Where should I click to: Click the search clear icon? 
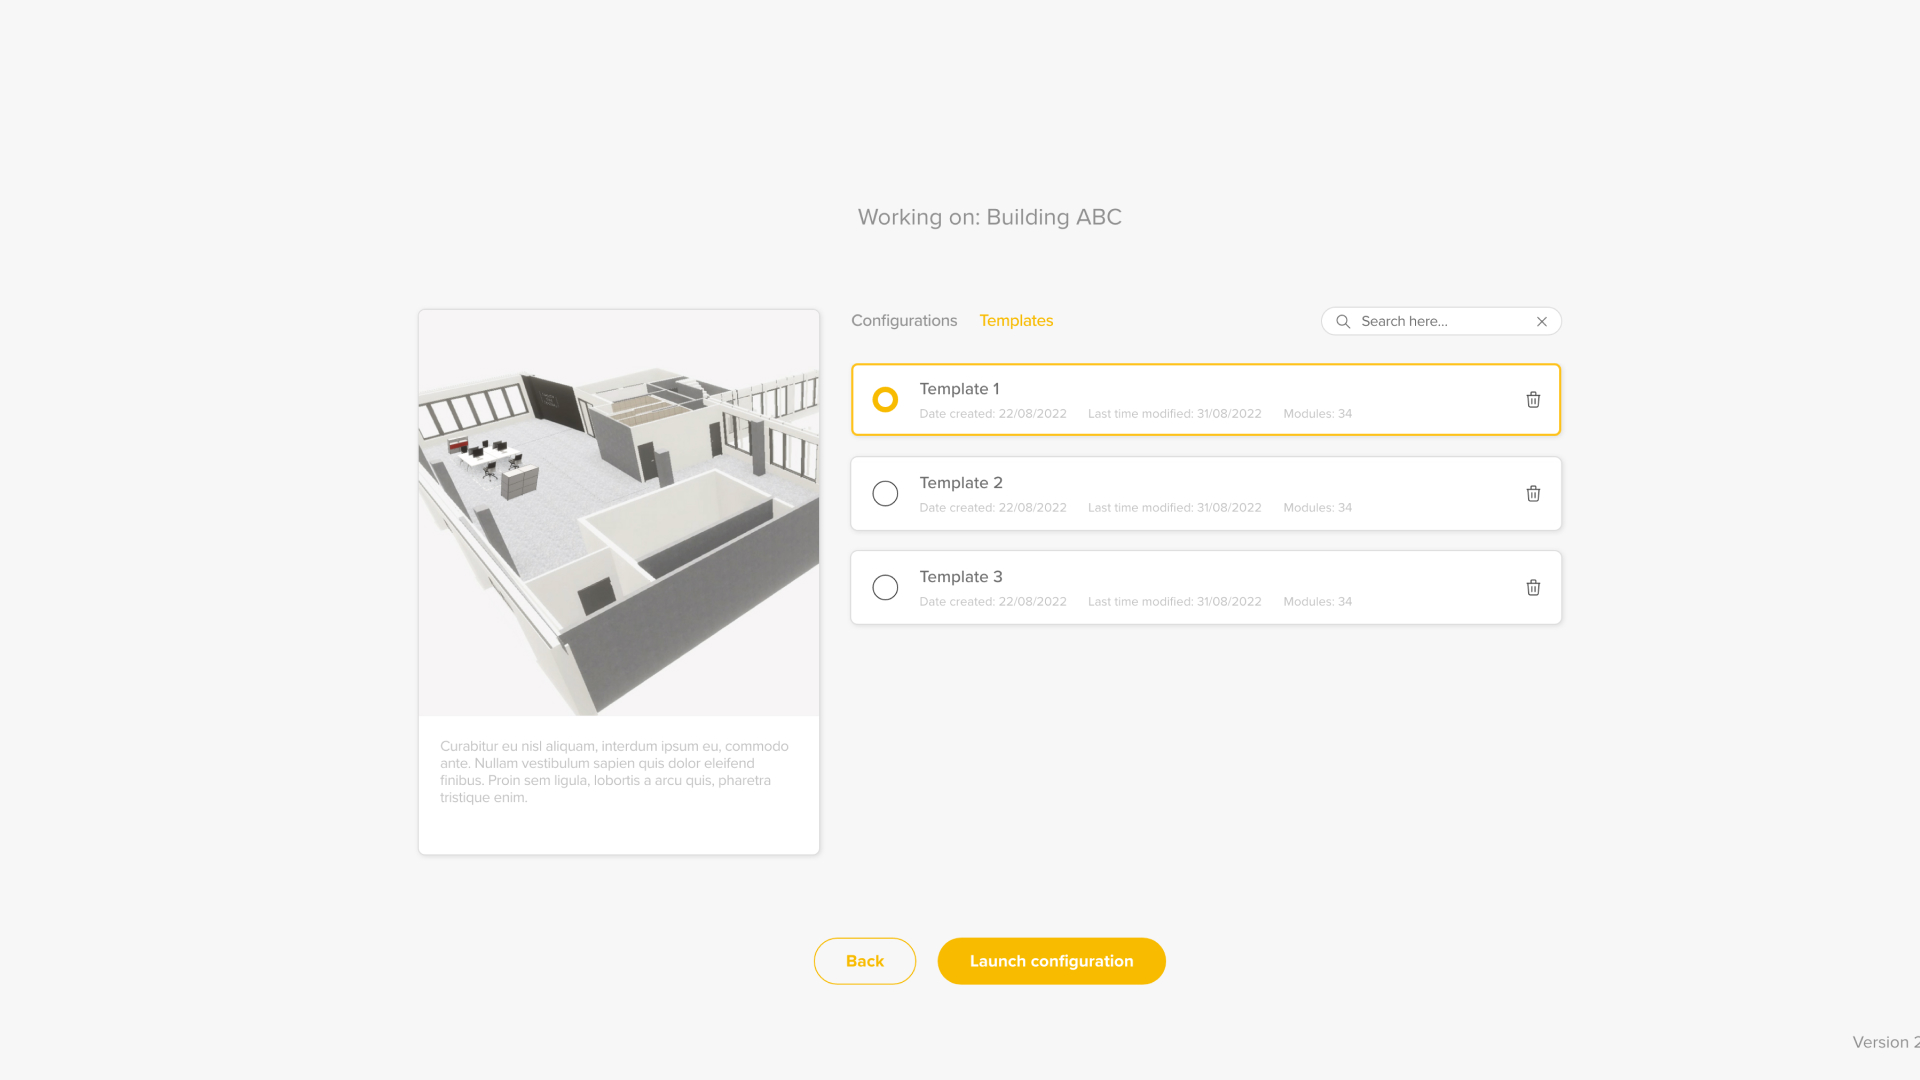pos(1542,322)
